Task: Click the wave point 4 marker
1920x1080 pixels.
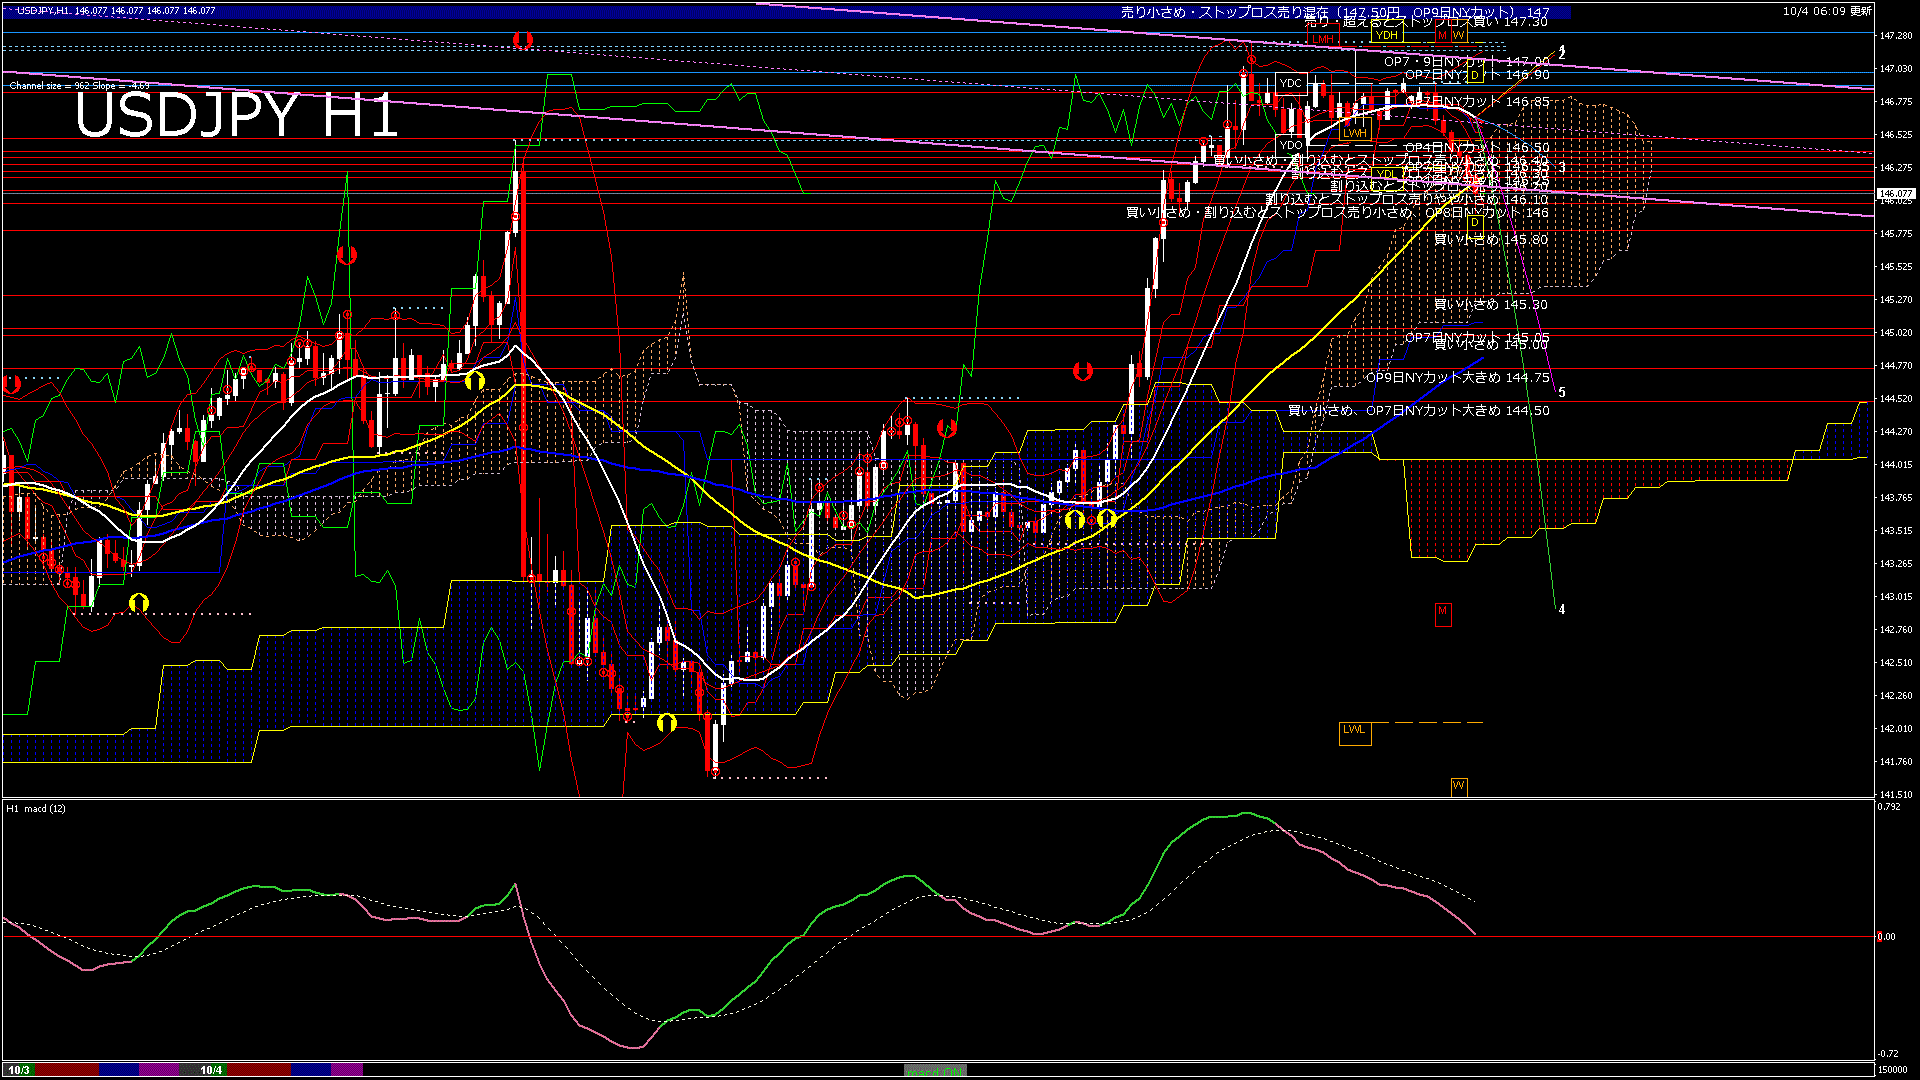Action: [x=1562, y=609]
